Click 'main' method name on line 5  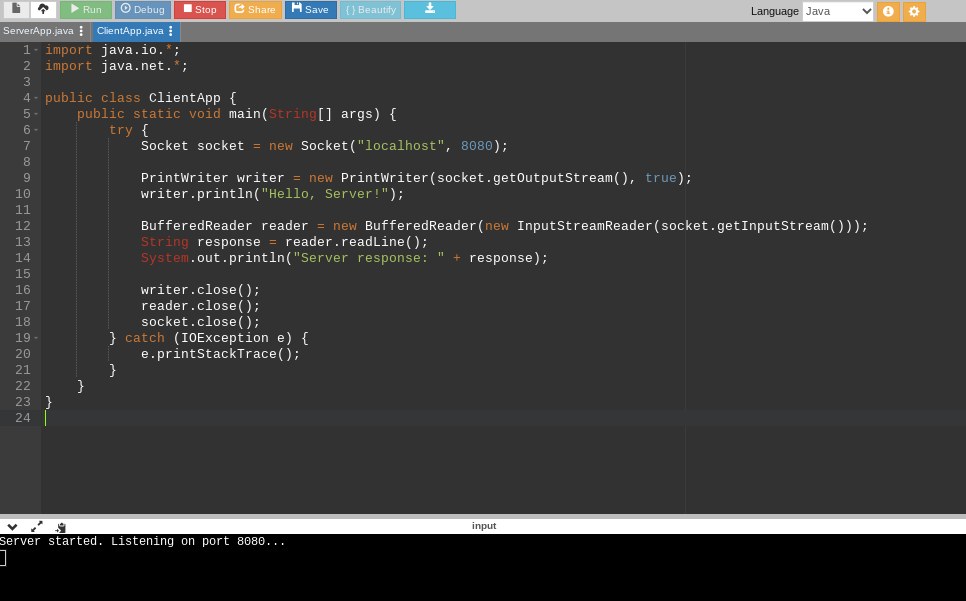(245, 114)
